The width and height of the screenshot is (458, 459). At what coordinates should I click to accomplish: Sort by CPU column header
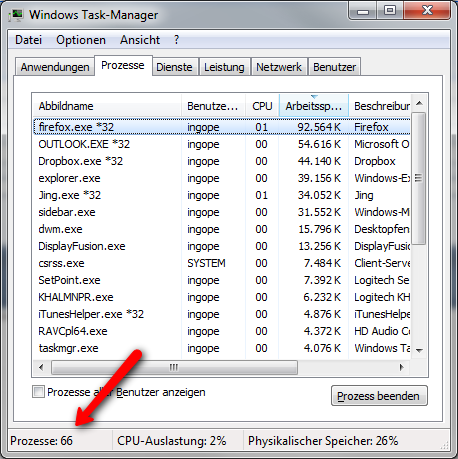(x=262, y=106)
